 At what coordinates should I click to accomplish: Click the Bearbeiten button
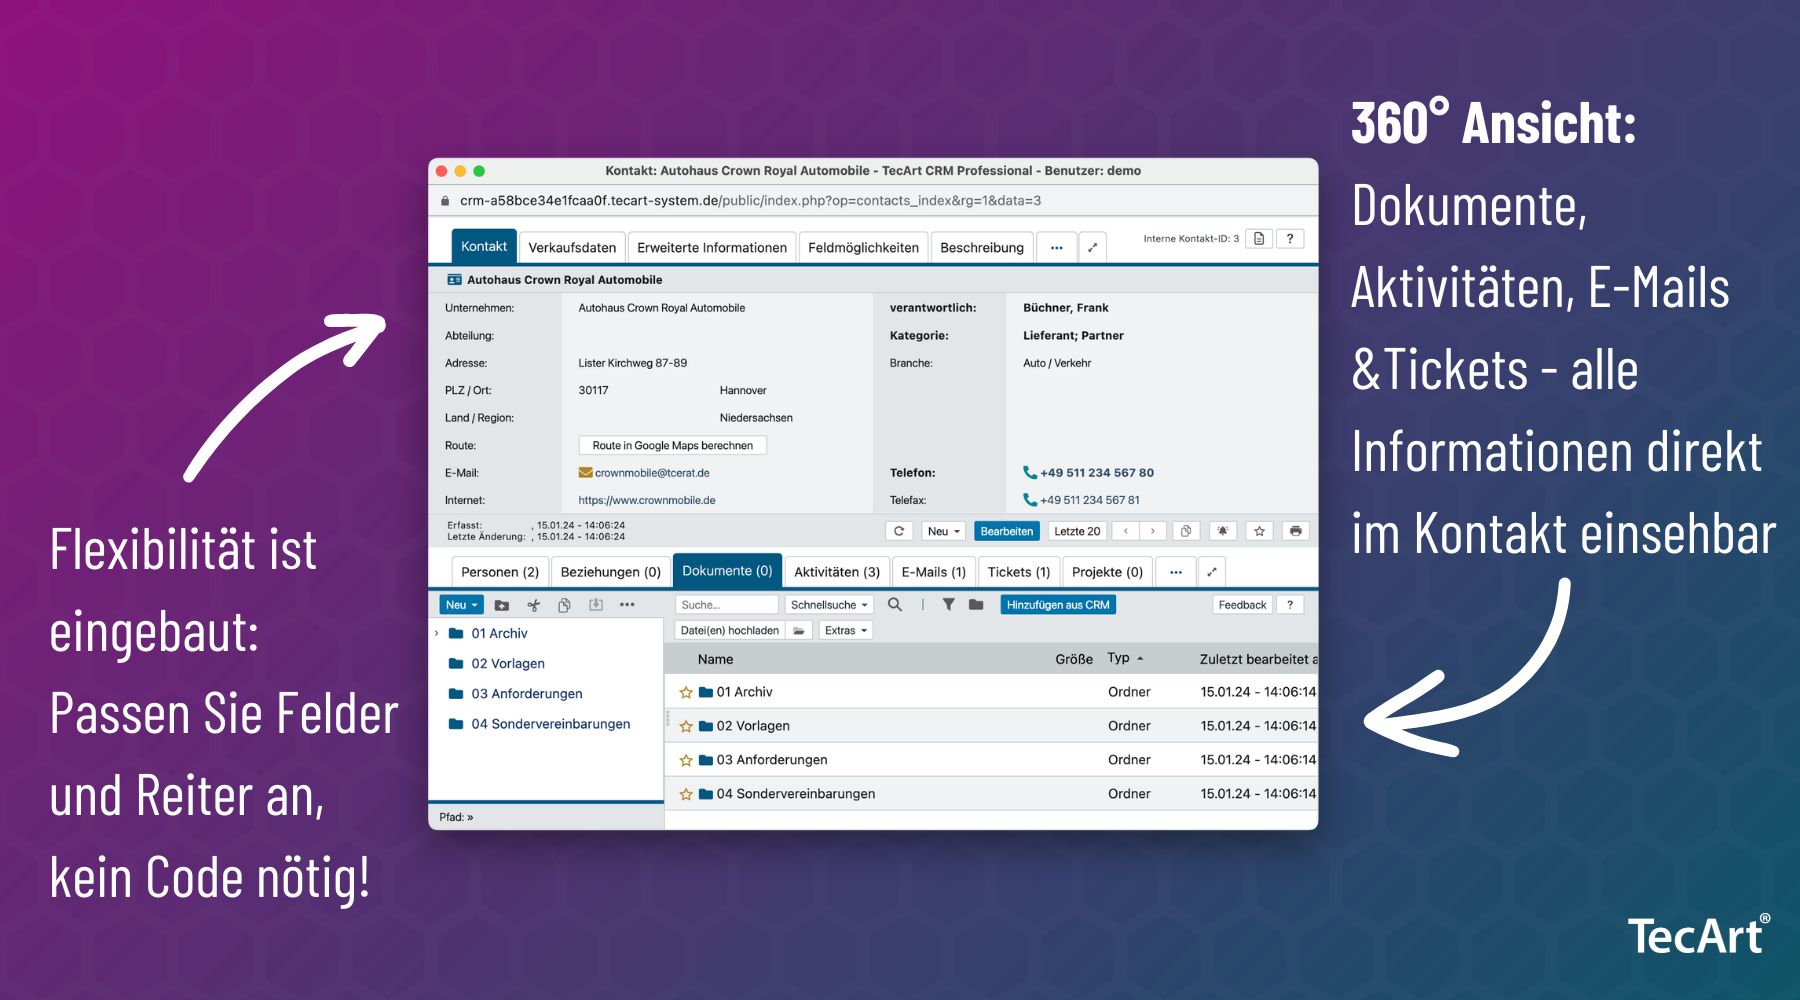click(x=1007, y=531)
